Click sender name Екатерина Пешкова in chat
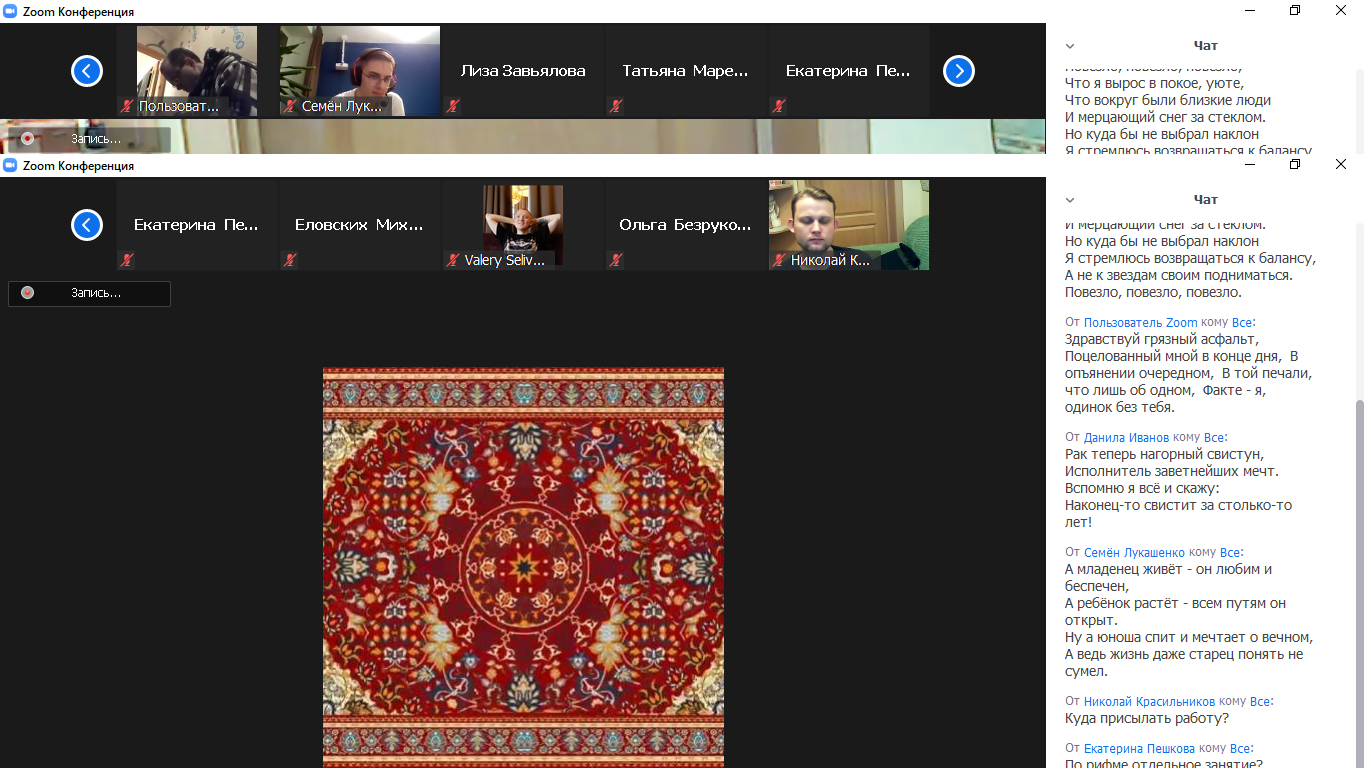The width and height of the screenshot is (1366, 768). pos(1139,748)
